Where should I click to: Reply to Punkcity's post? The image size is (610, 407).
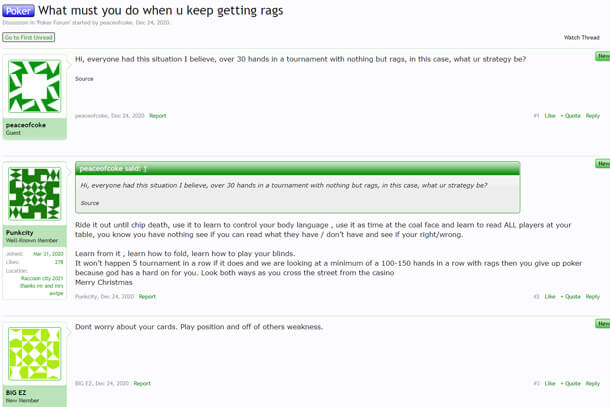pos(592,296)
